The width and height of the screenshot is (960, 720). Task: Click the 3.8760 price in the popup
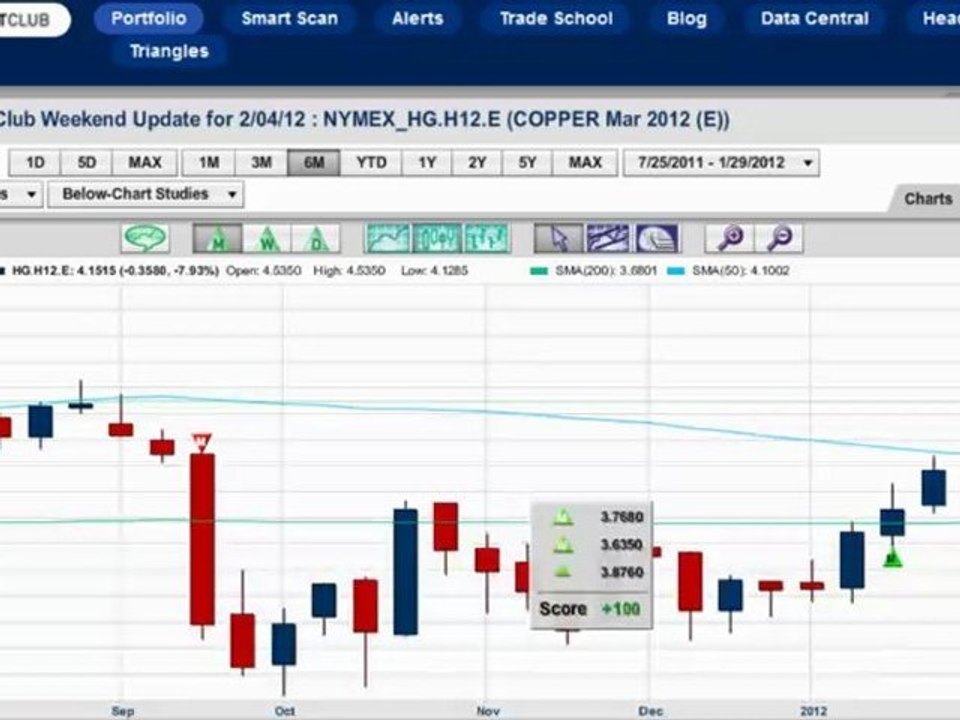click(622, 572)
